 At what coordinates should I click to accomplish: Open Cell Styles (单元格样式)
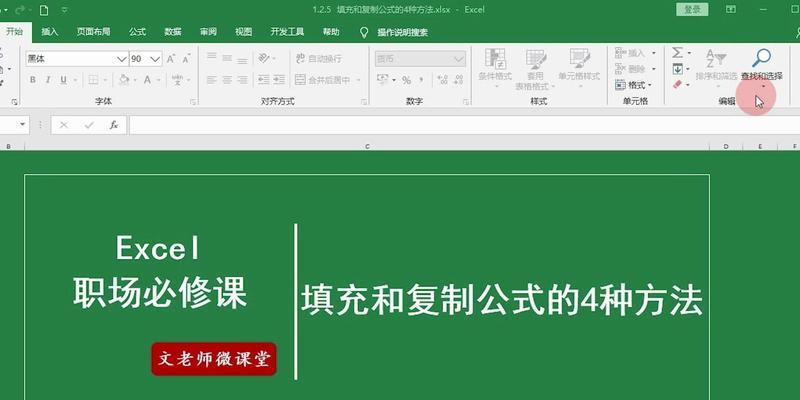click(x=579, y=68)
